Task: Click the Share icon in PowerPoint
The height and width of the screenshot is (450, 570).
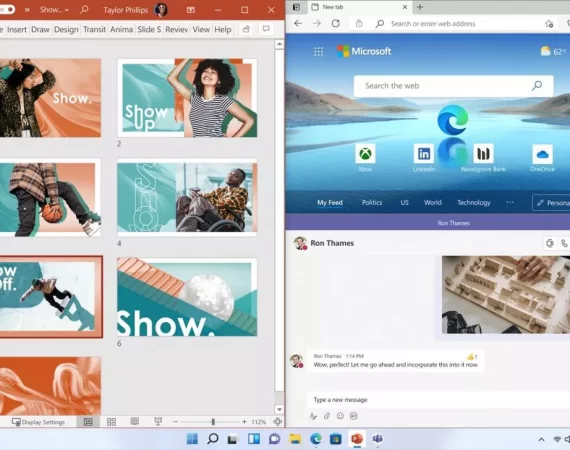Action: coord(246,29)
